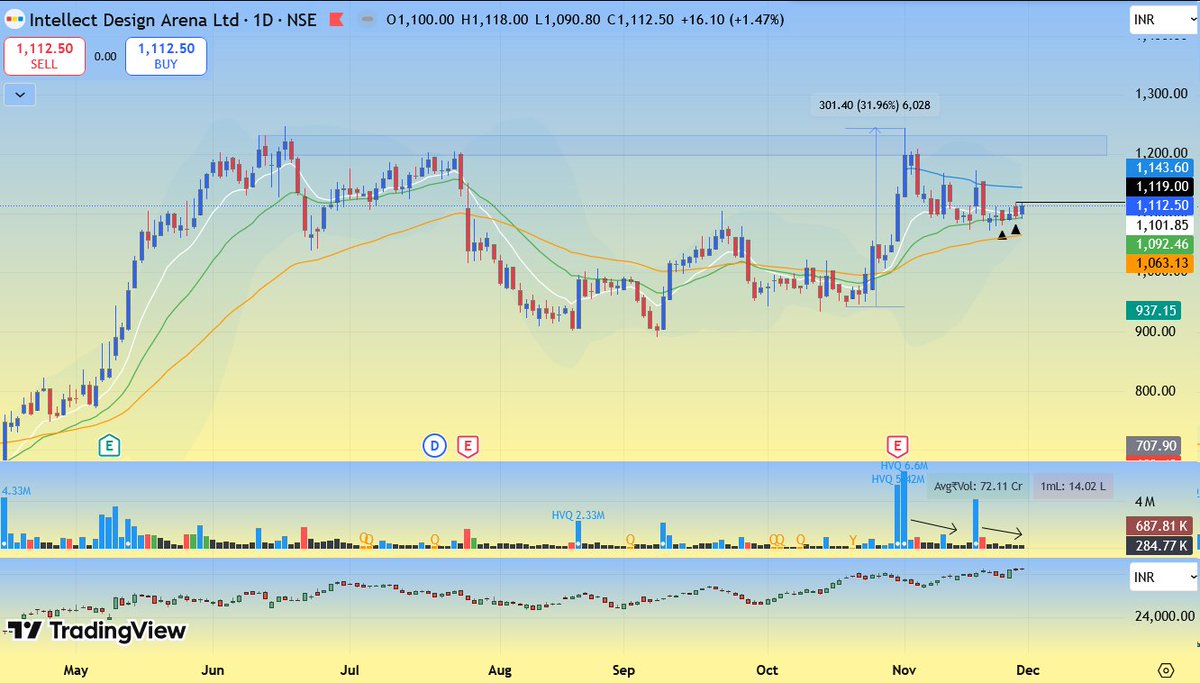Expand the chevron below the SELL button
Viewport: 1200px width, 683px height.
(x=18, y=93)
